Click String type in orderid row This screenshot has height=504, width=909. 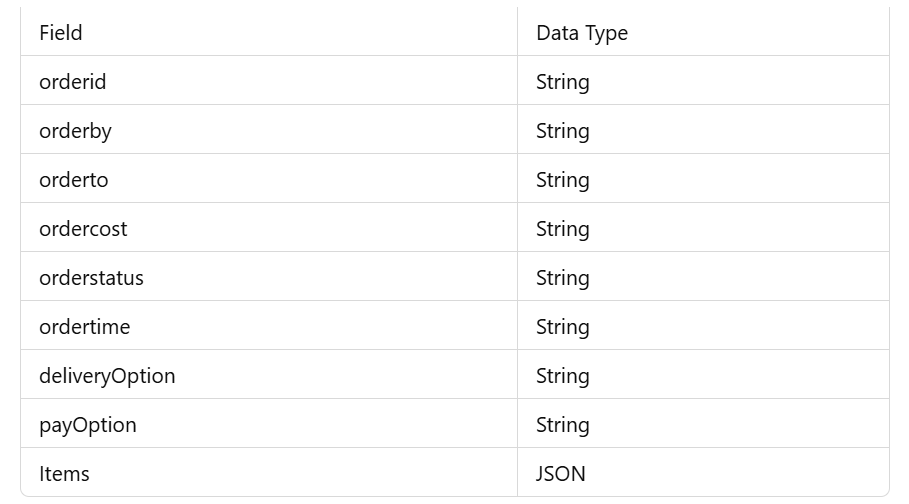(x=703, y=81)
